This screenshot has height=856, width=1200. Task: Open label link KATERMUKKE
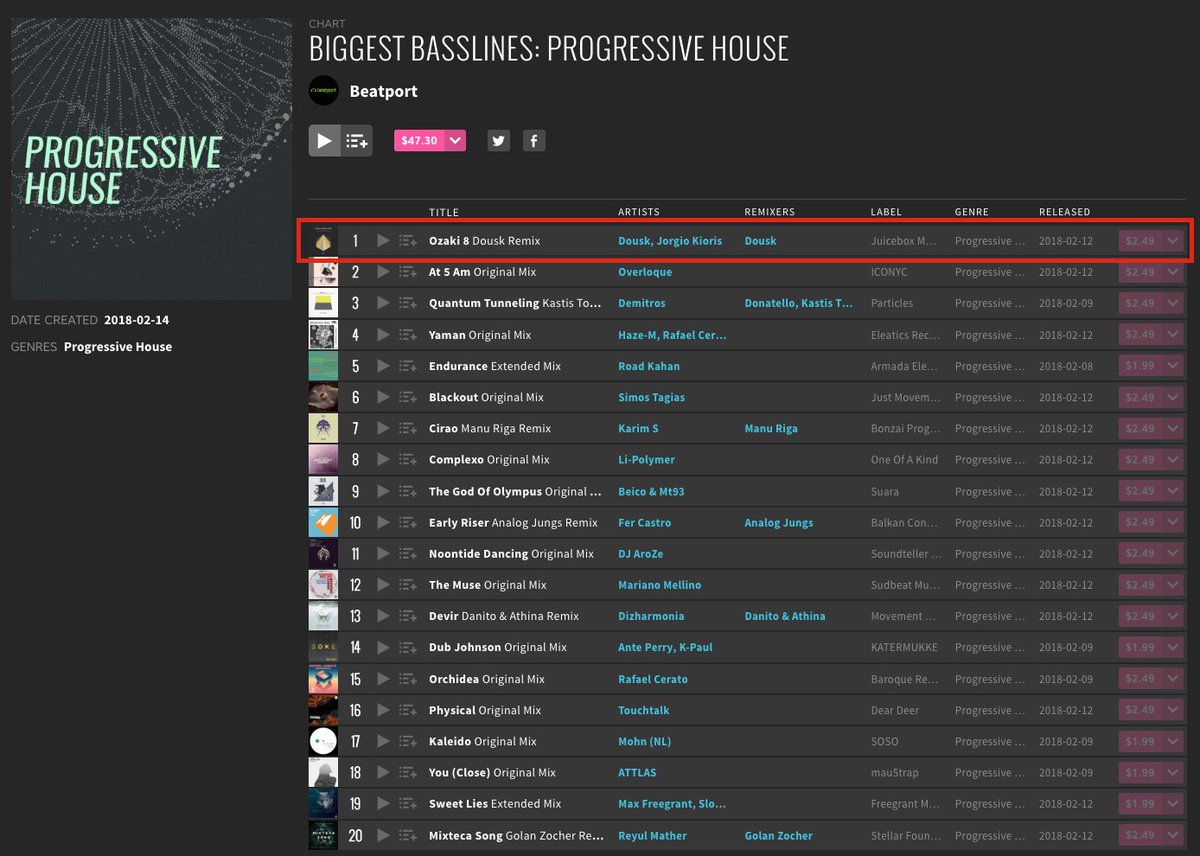(904, 647)
